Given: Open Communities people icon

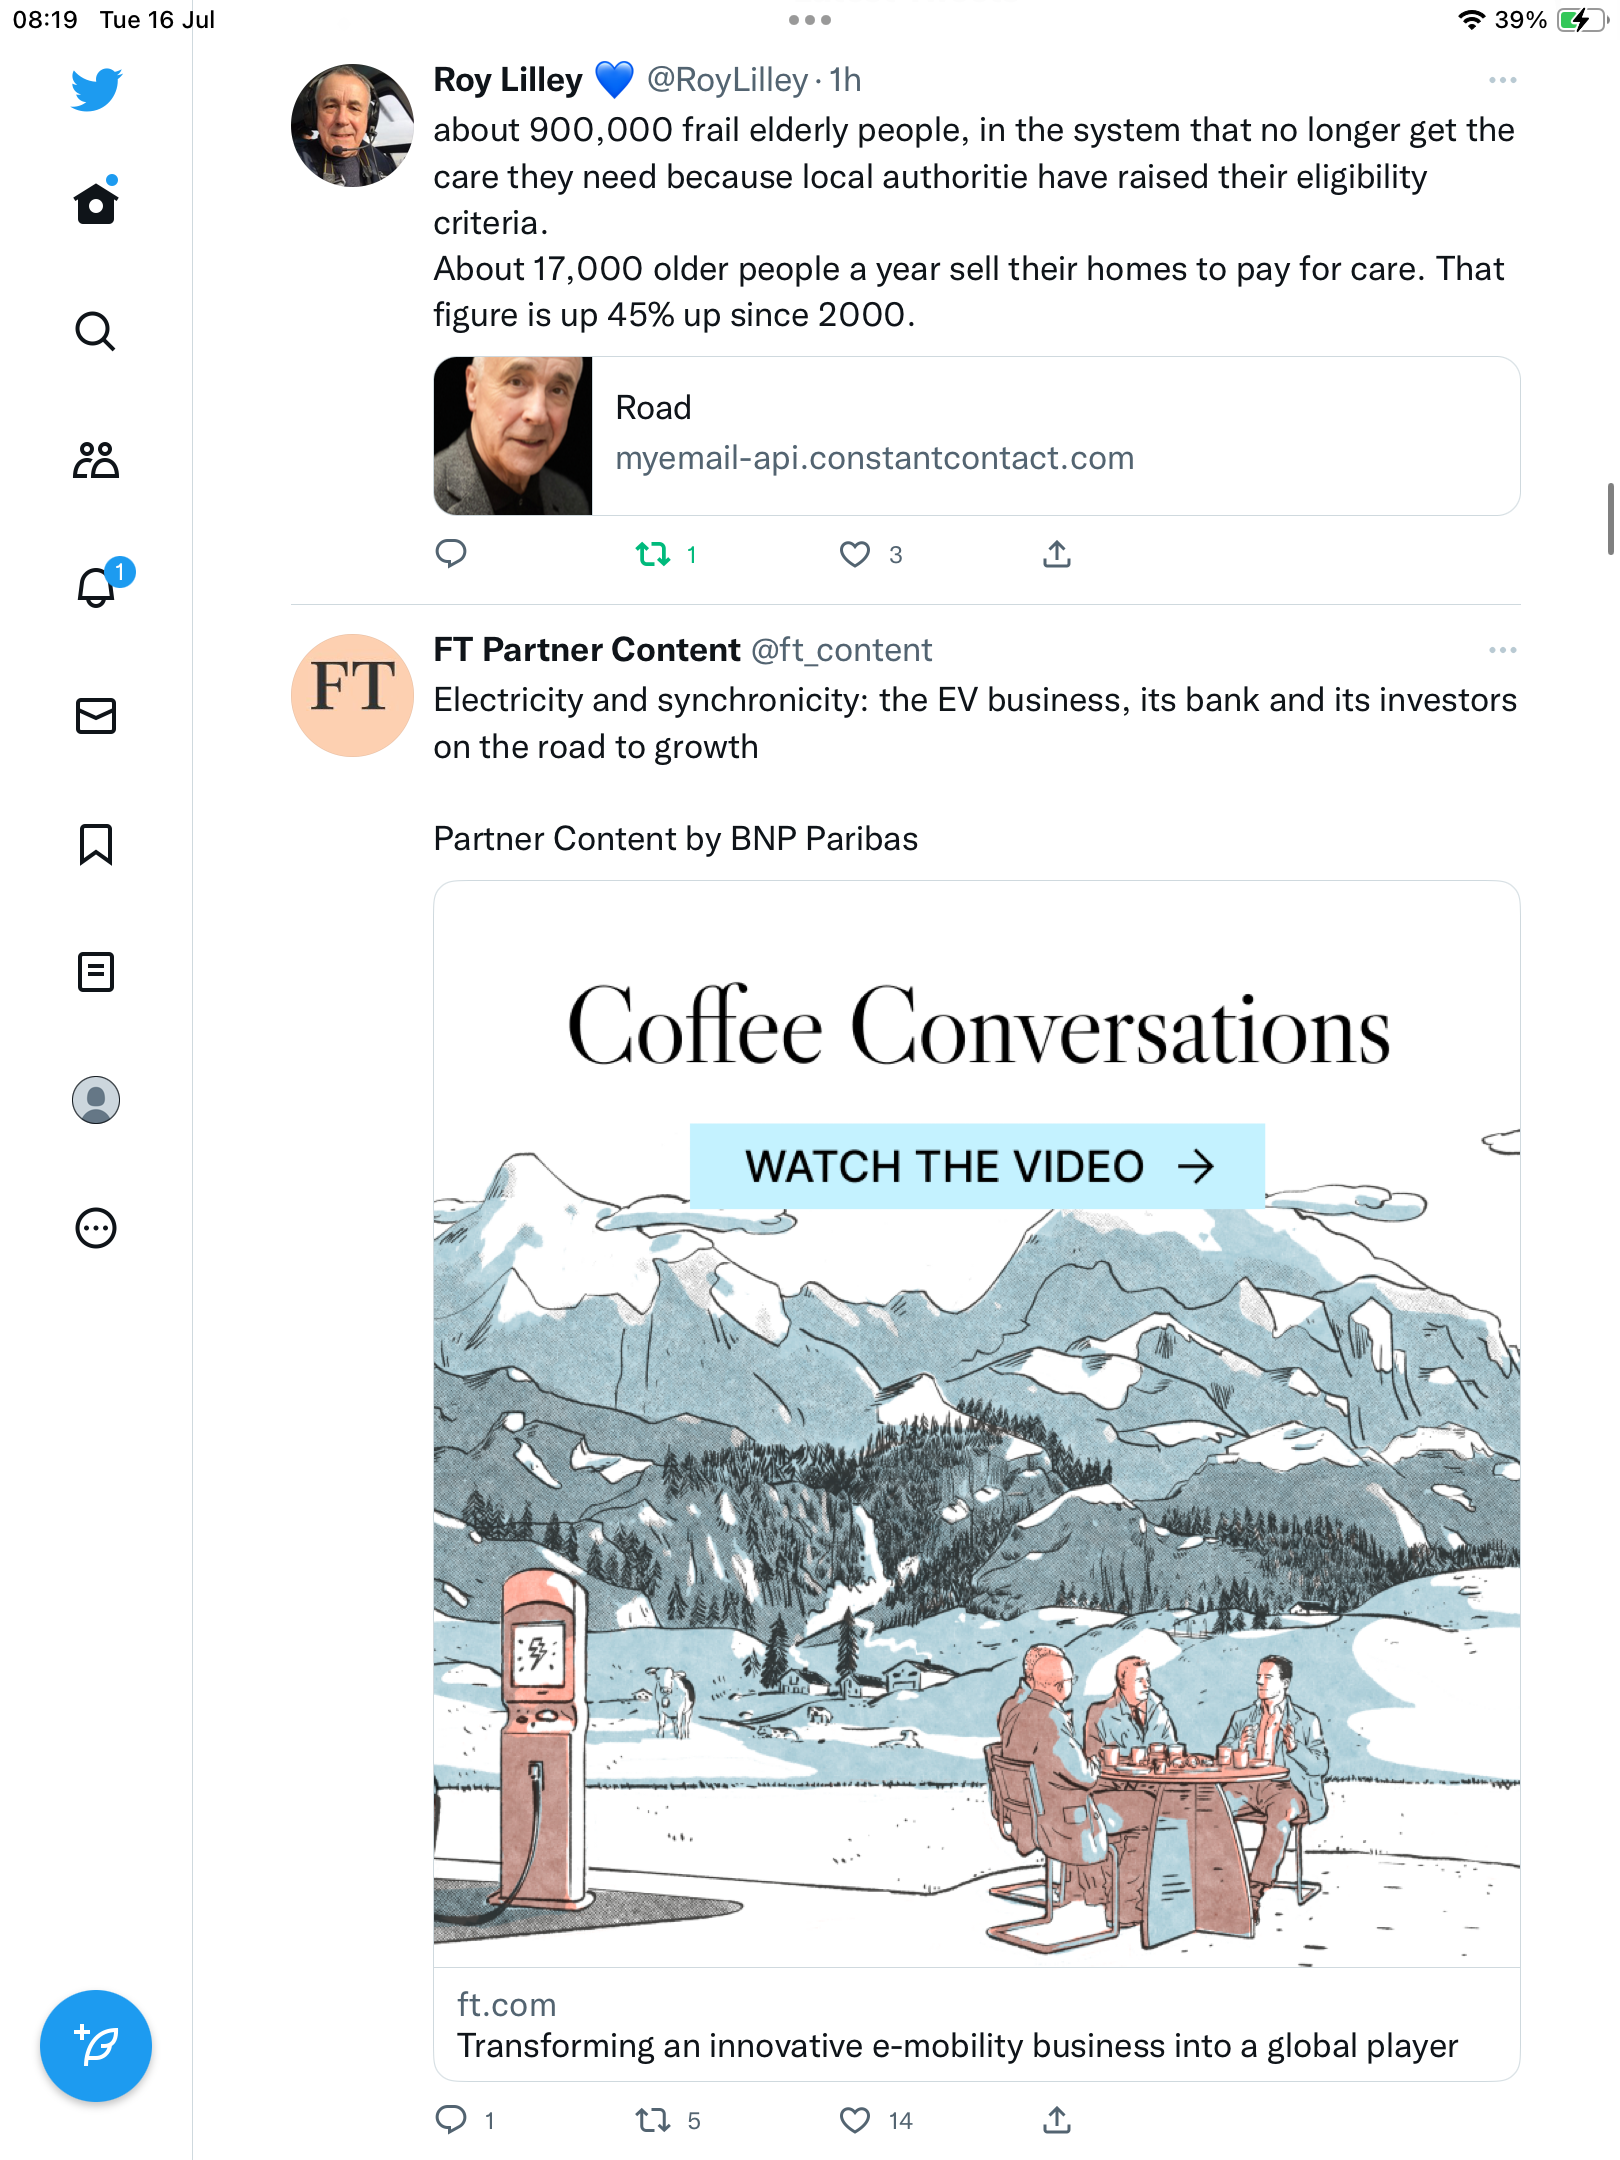Looking at the screenshot, I should (96, 460).
